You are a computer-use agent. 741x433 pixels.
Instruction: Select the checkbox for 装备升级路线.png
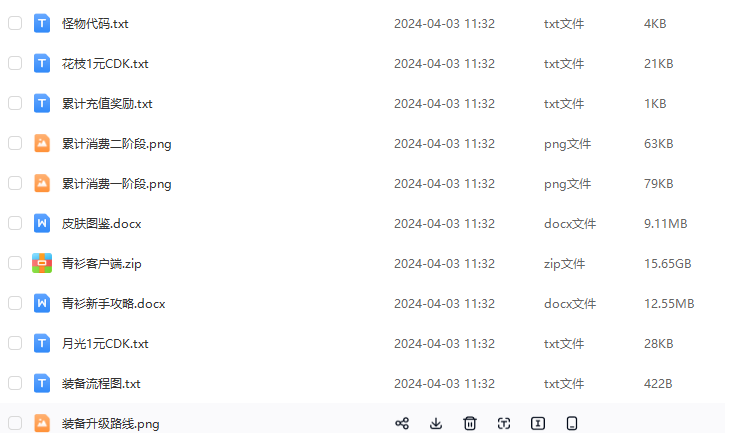[x=15, y=423]
